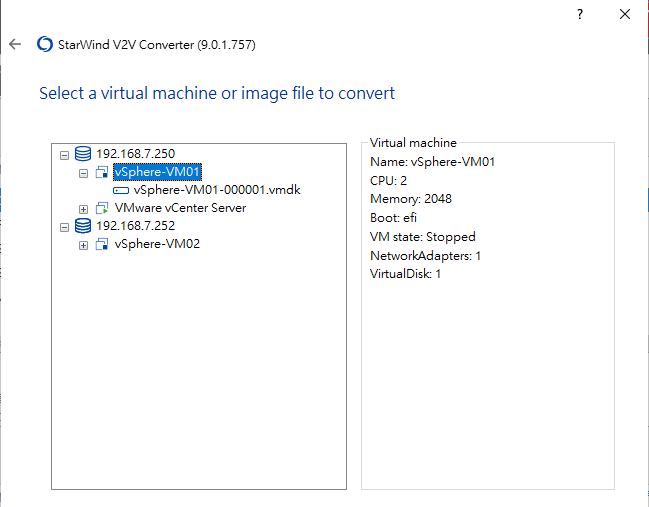Click the disk icon beside vSphere-VM01-000001.vmdk
Screen dimensions: 649x507
pyautogui.click(x=121, y=190)
